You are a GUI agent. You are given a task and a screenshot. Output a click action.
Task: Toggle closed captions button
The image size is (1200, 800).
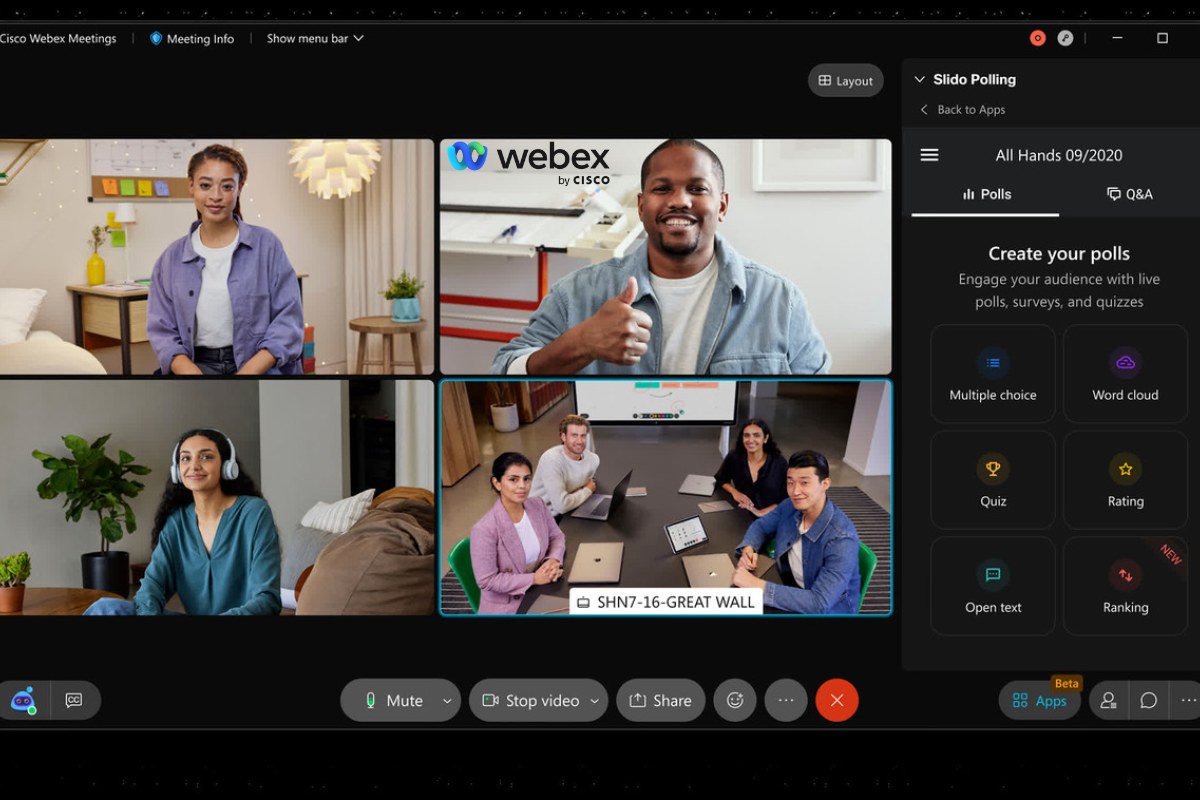(74, 701)
